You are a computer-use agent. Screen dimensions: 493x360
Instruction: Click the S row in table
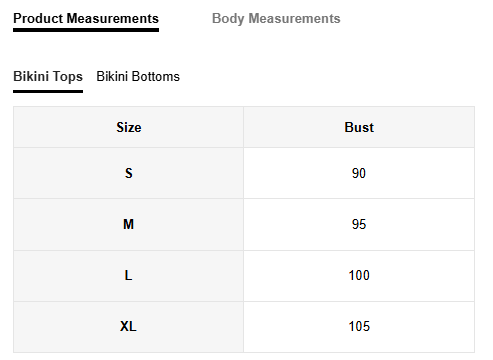[244, 173]
